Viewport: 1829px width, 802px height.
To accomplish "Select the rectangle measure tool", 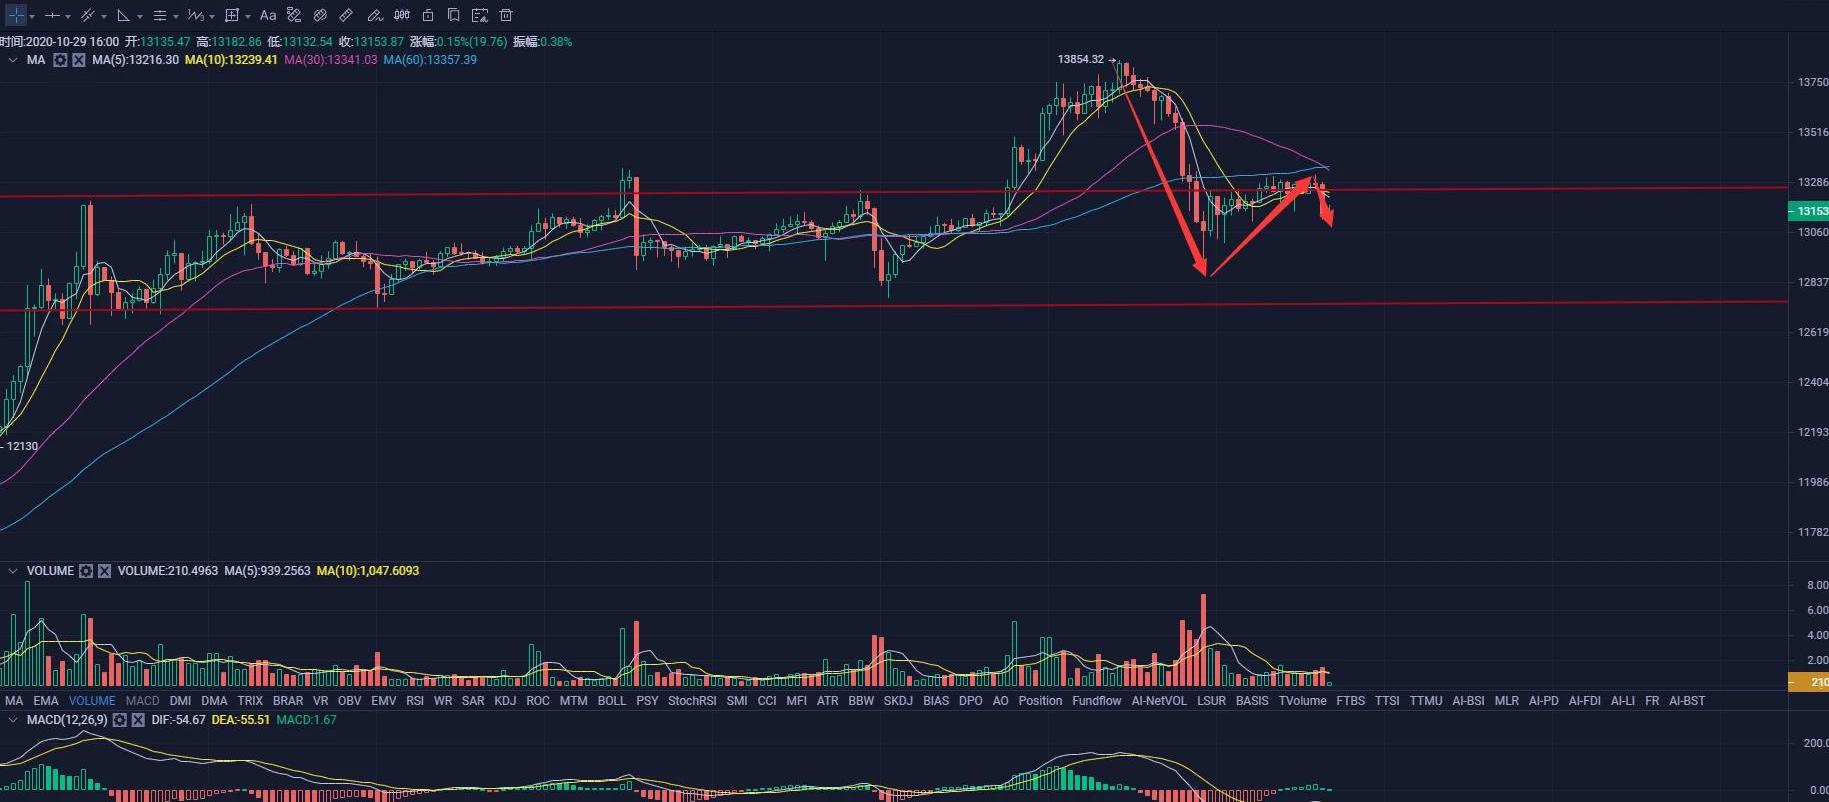I will point(232,15).
